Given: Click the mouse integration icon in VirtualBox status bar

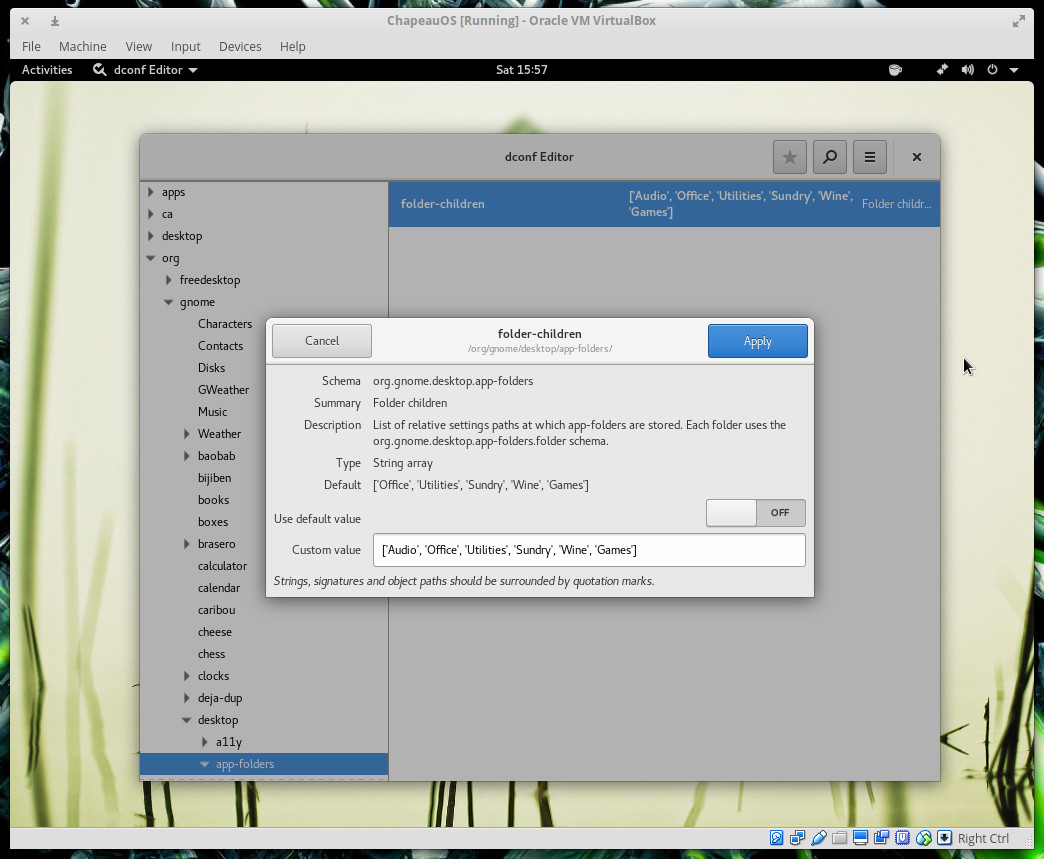Looking at the screenshot, I should [923, 838].
